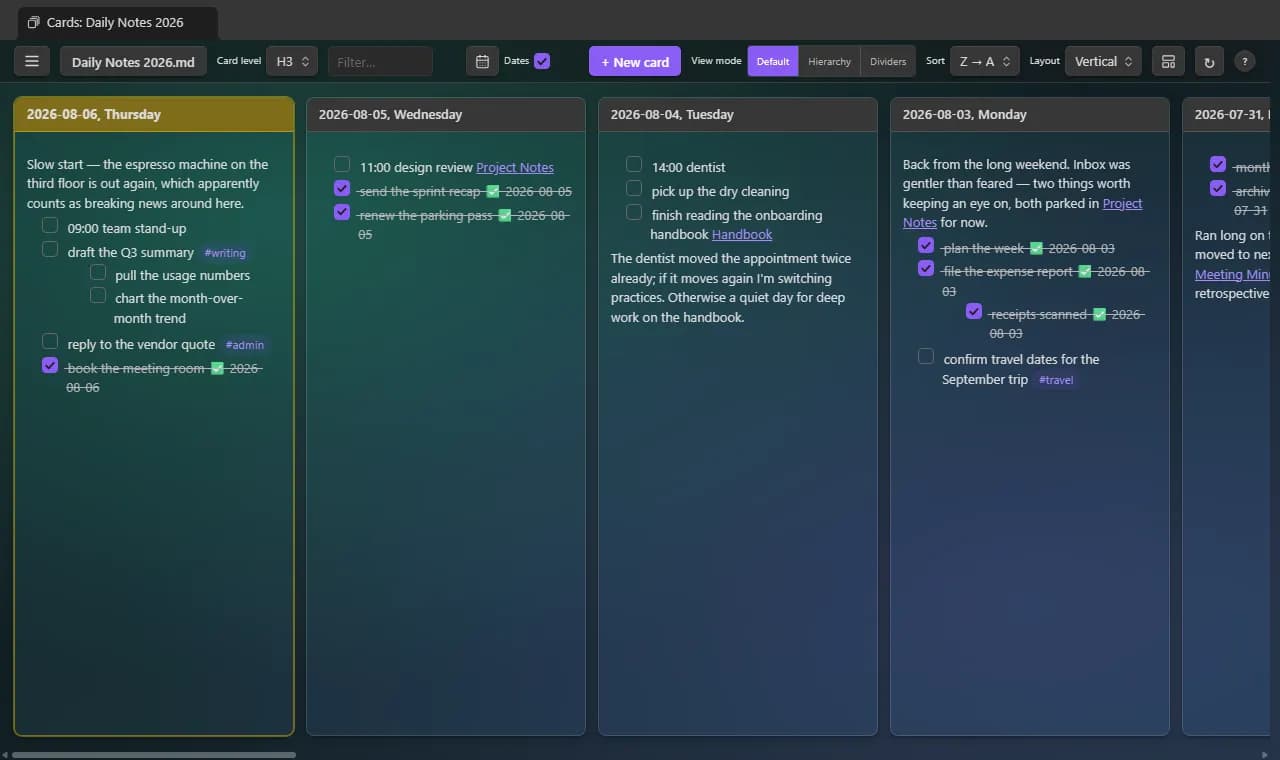1280x760 pixels.
Task: Click the #travel tag
Action: tap(1056, 380)
